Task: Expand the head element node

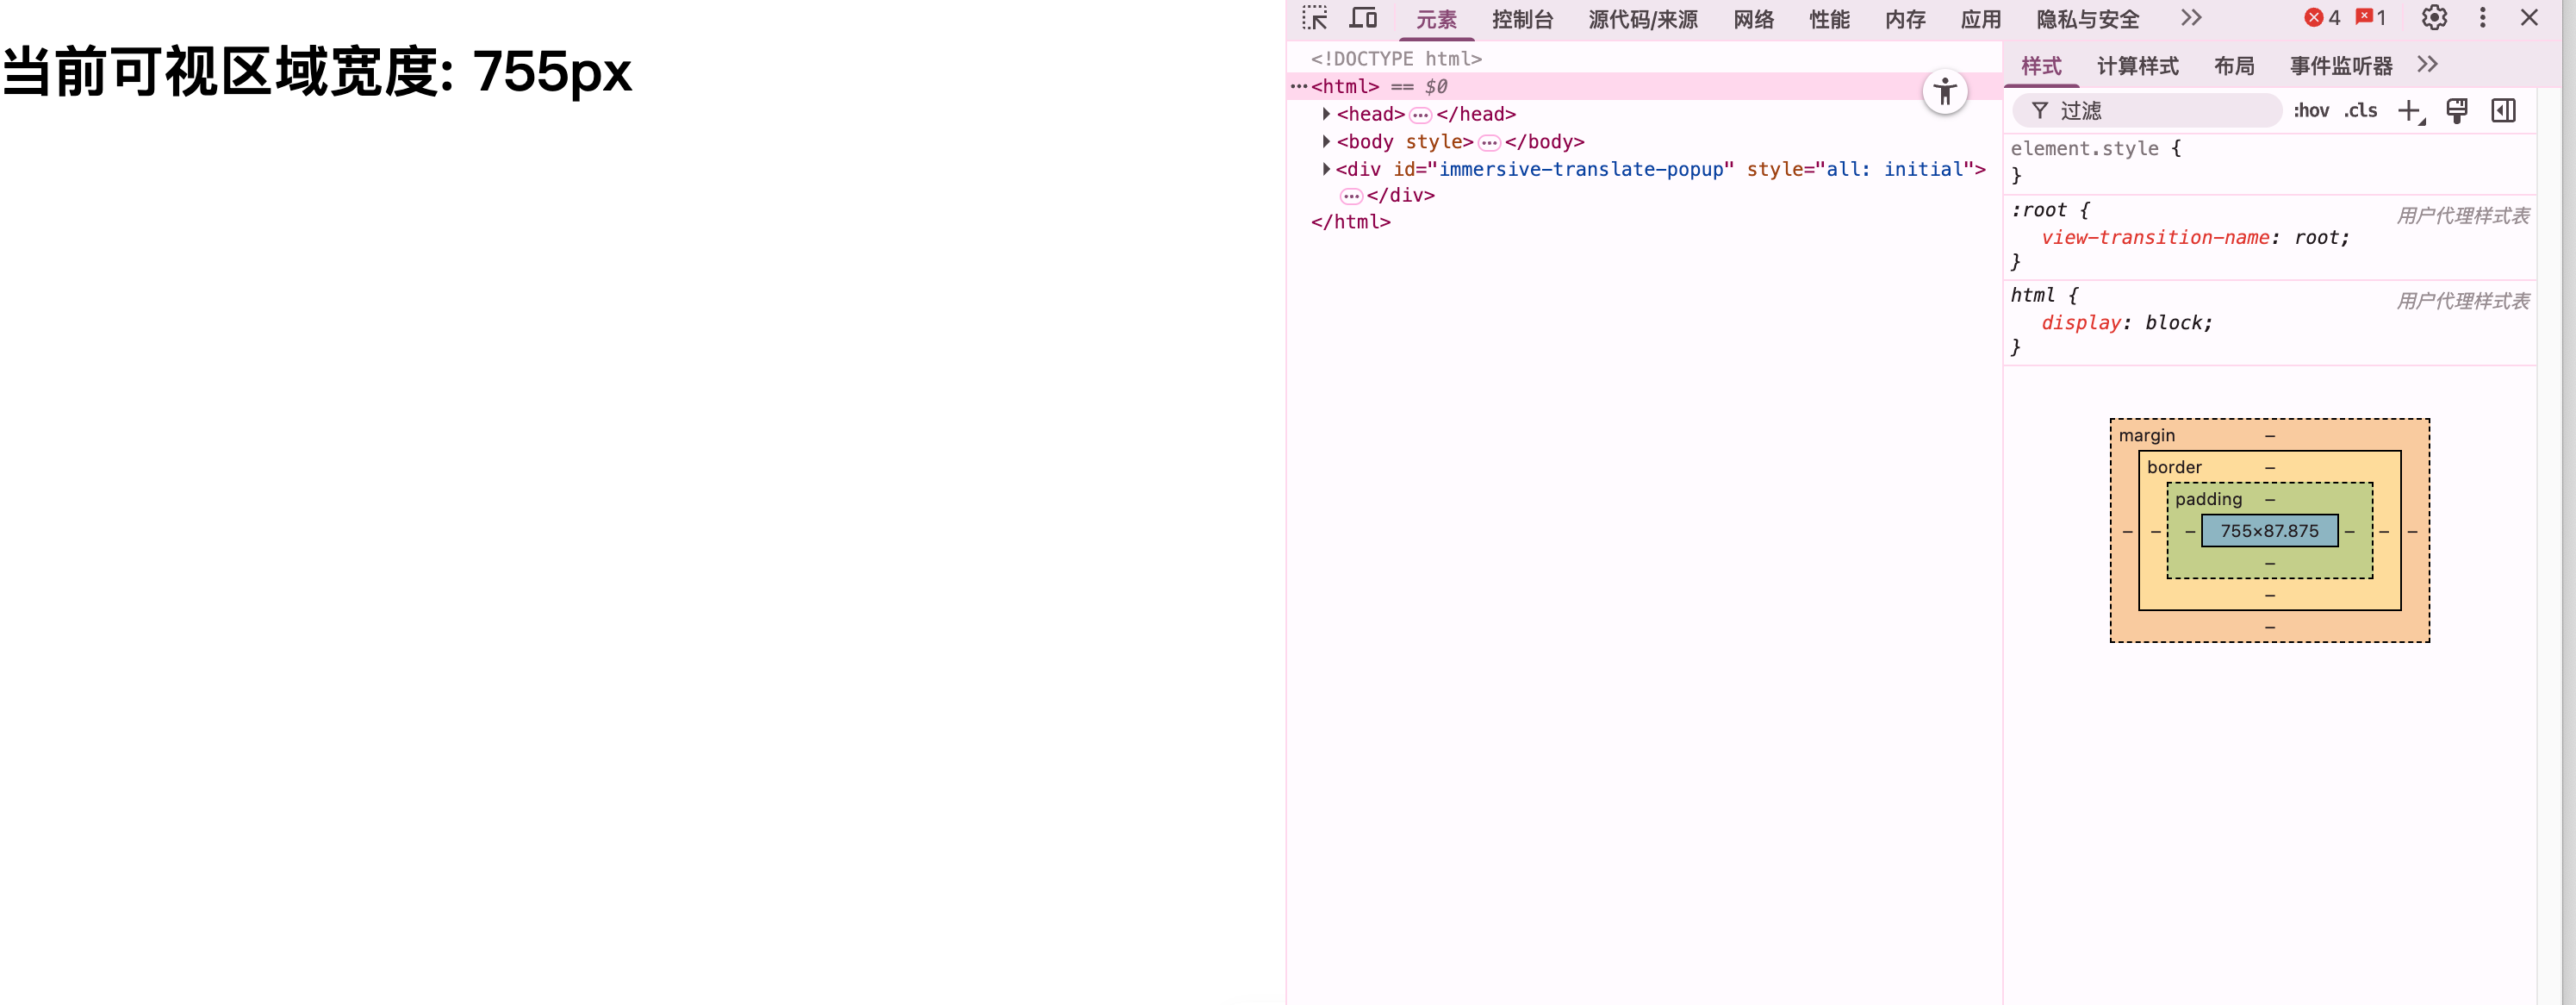Action: pyautogui.click(x=1326, y=114)
